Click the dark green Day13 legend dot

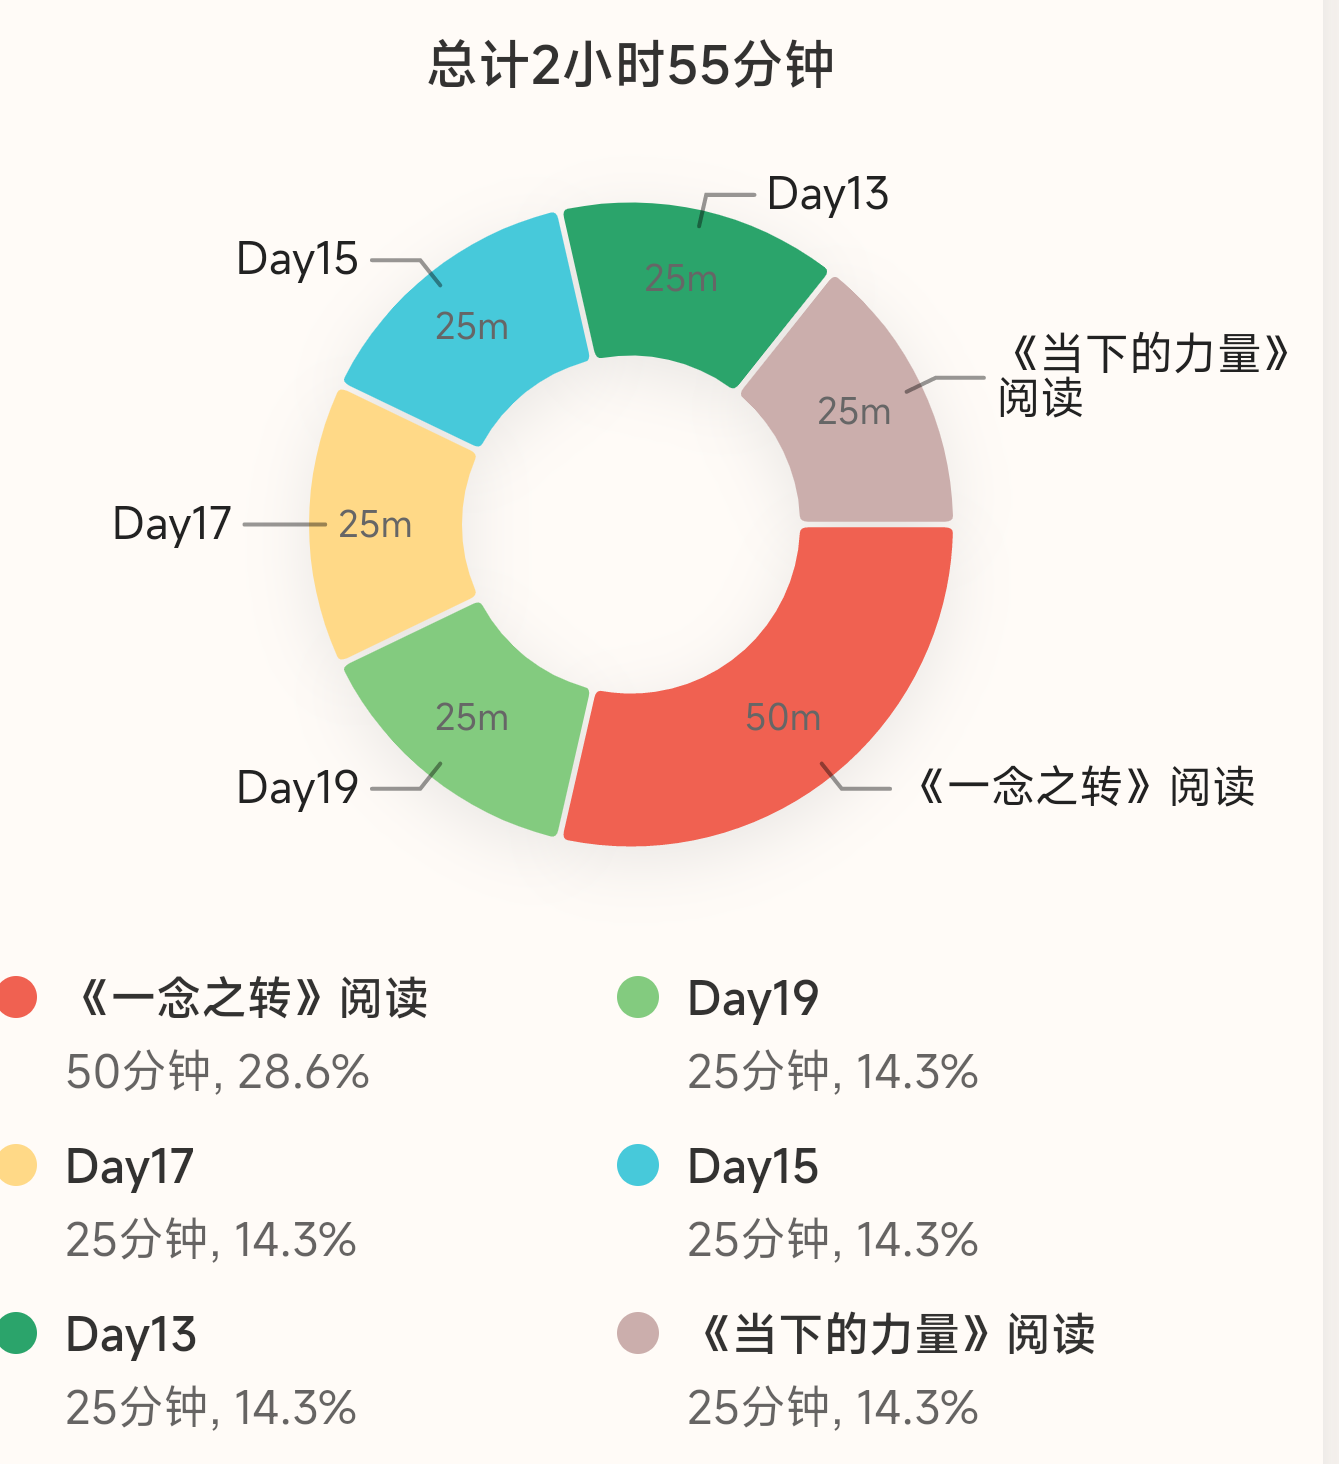pos(18,1333)
